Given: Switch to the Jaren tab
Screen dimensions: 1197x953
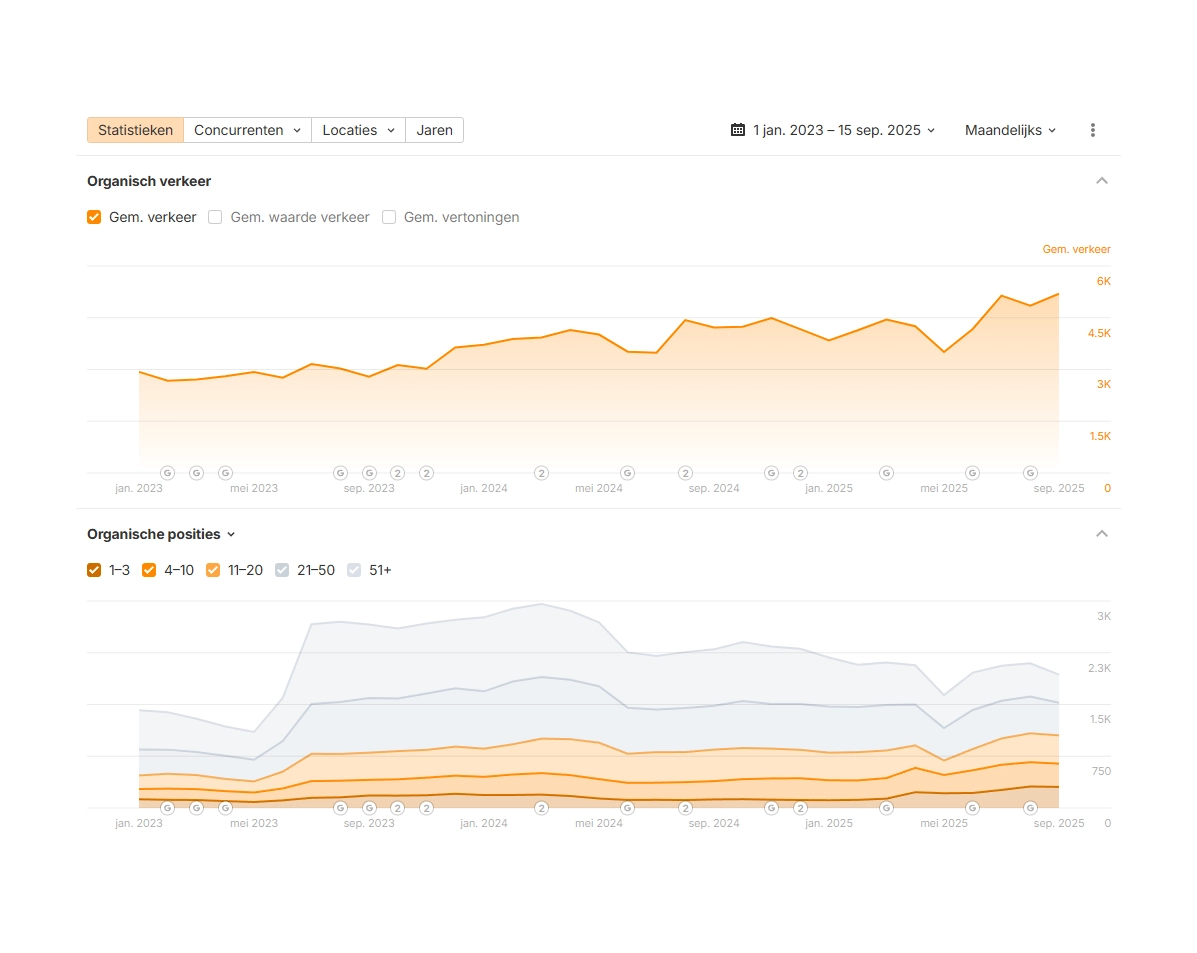Looking at the screenshot, I should (x=434, y=130).
